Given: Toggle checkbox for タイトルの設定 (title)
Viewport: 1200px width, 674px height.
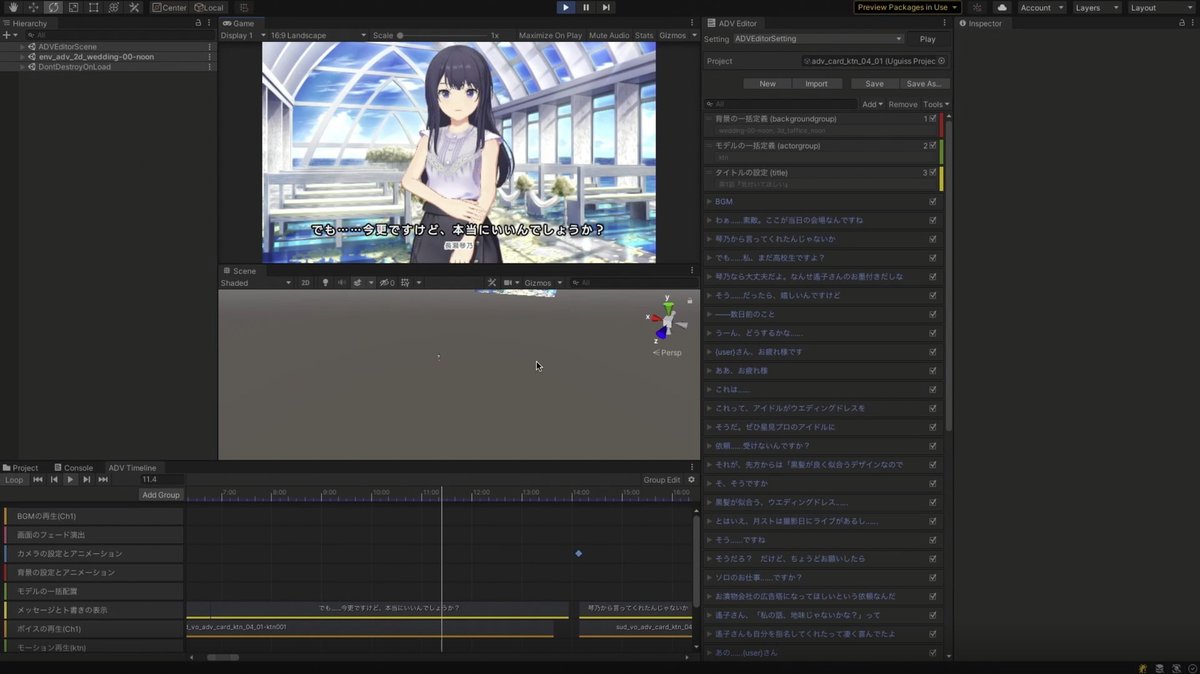Looking at the screenshot, I should click(933, 172).
